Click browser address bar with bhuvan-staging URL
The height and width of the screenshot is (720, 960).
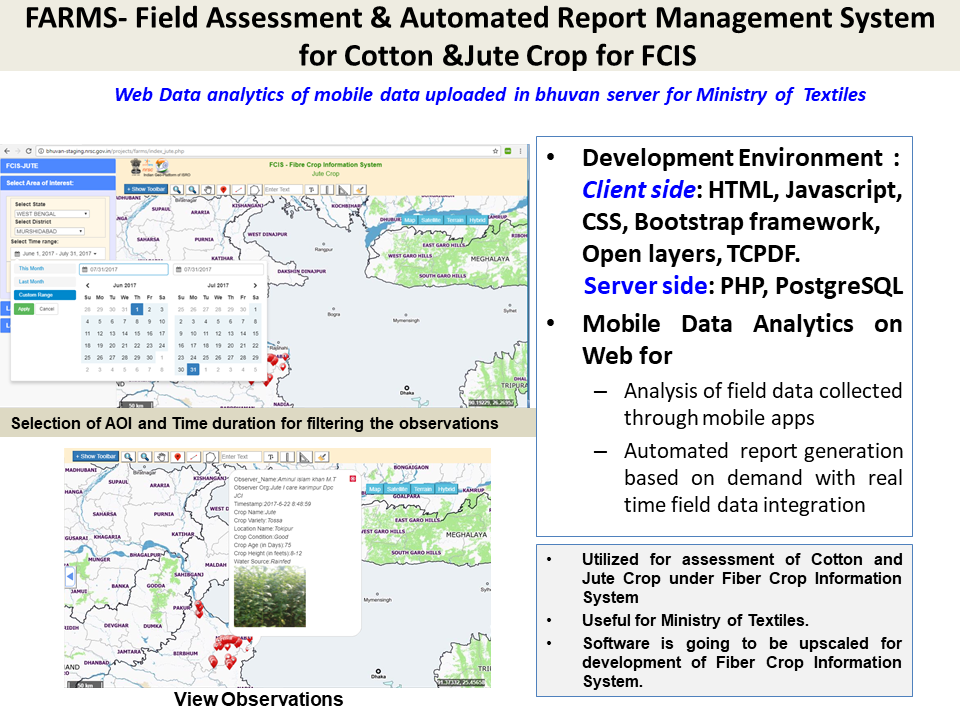pos(268,151)
